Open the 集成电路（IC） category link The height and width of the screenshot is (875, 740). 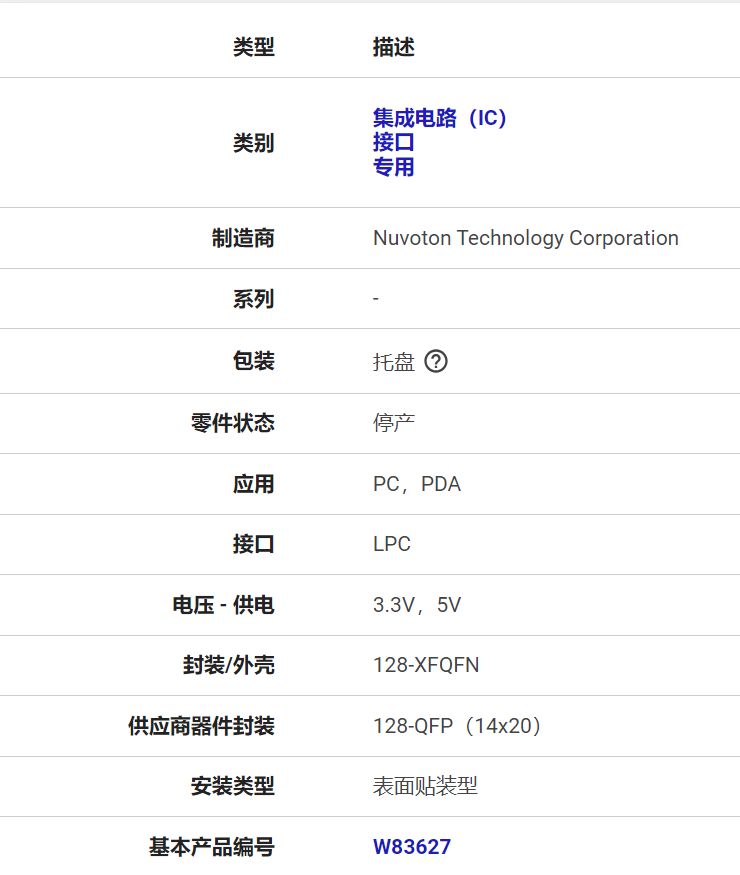[x=440, y=118]
